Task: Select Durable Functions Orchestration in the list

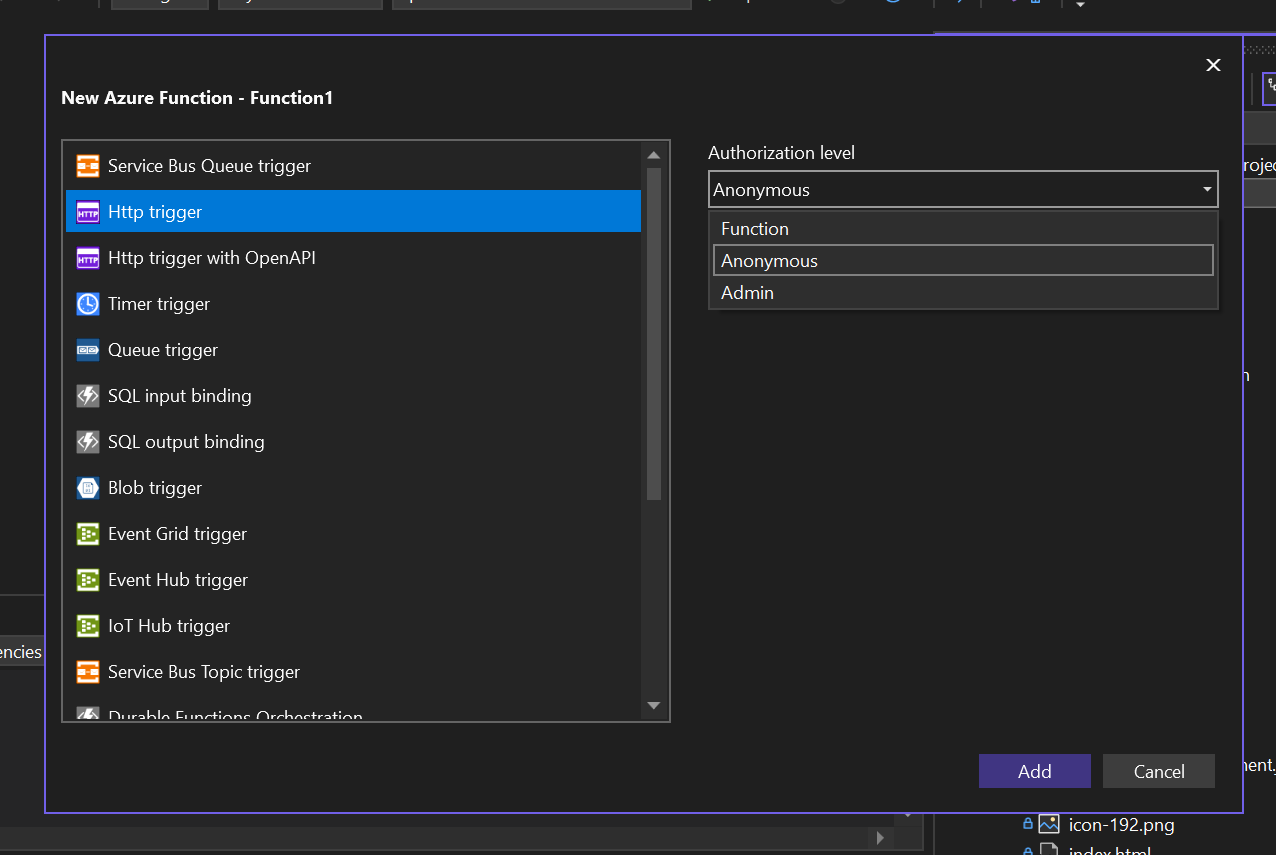Action: [234, 714]
